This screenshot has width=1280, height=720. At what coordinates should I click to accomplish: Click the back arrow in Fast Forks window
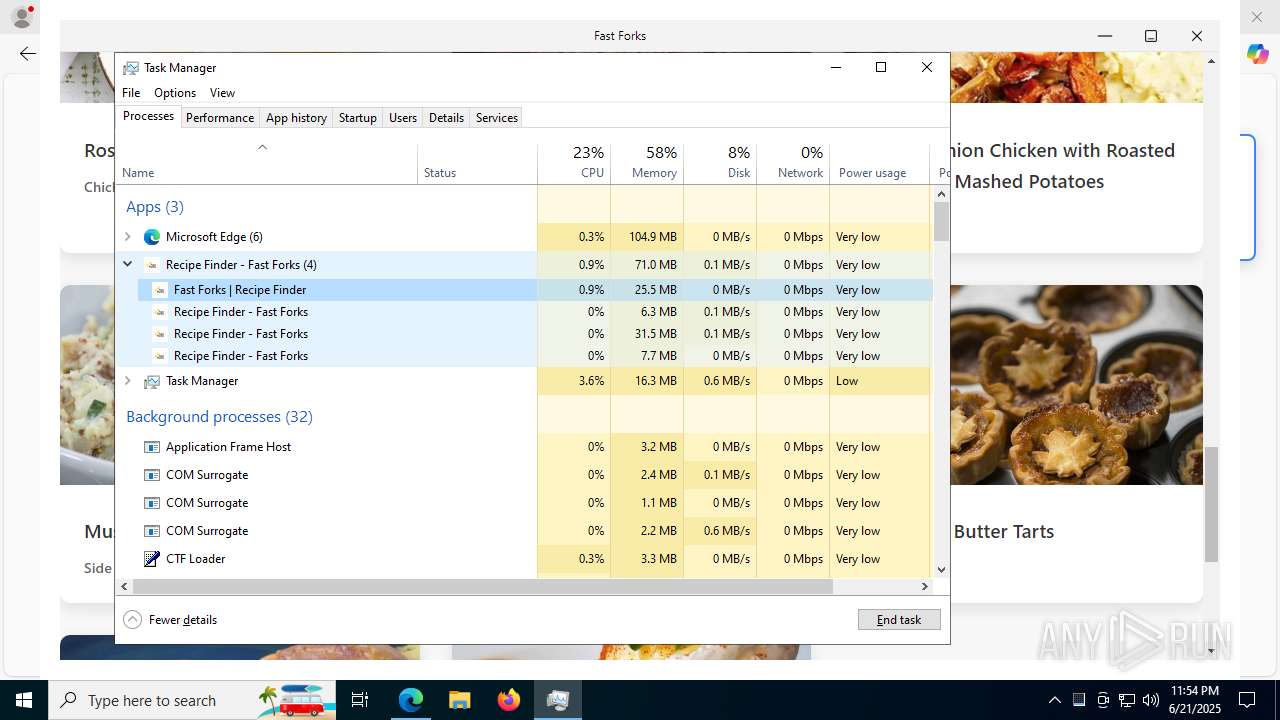[x=28, y=54]
